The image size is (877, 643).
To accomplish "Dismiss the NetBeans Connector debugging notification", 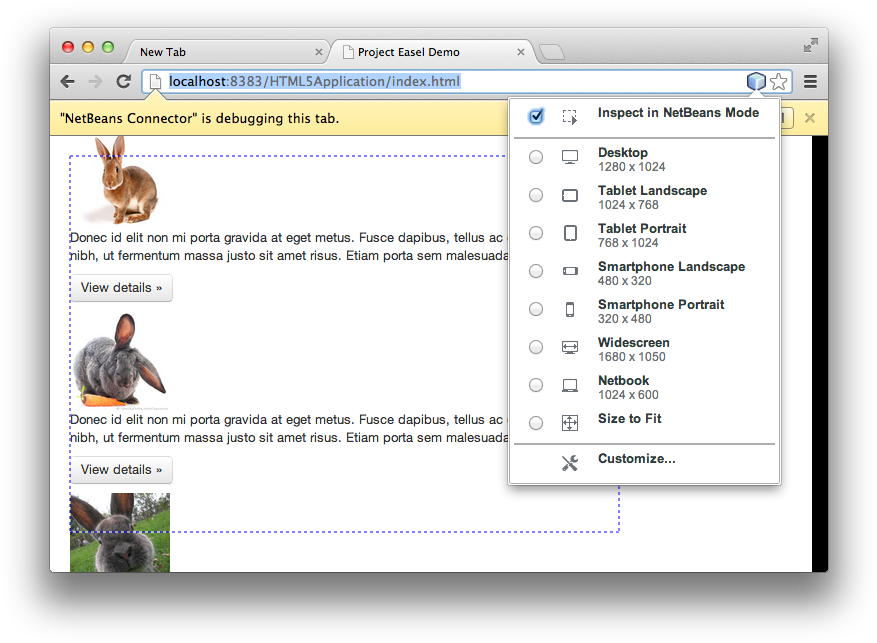I will pos(810,117).
